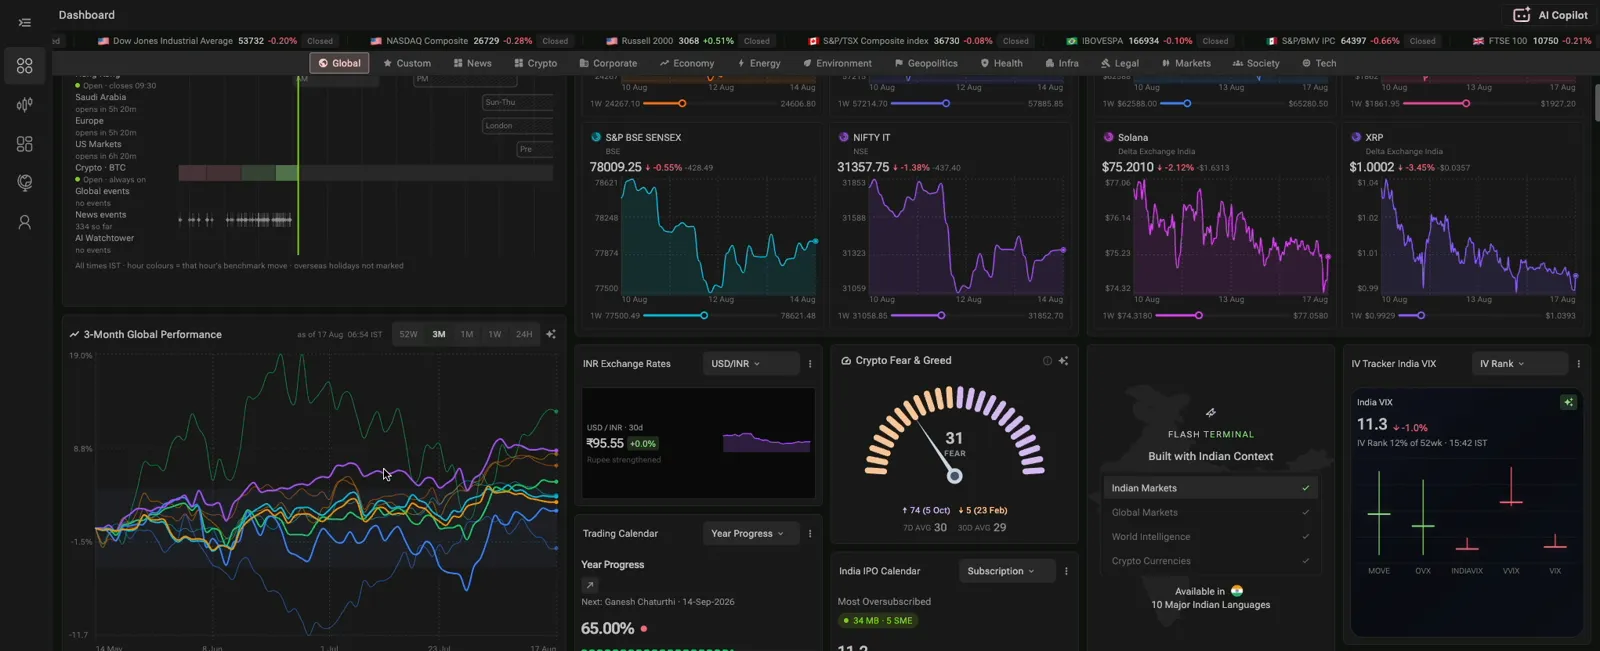Open the IV Rank dropdown
The image size is (1600, 651).
point(1519,364)
